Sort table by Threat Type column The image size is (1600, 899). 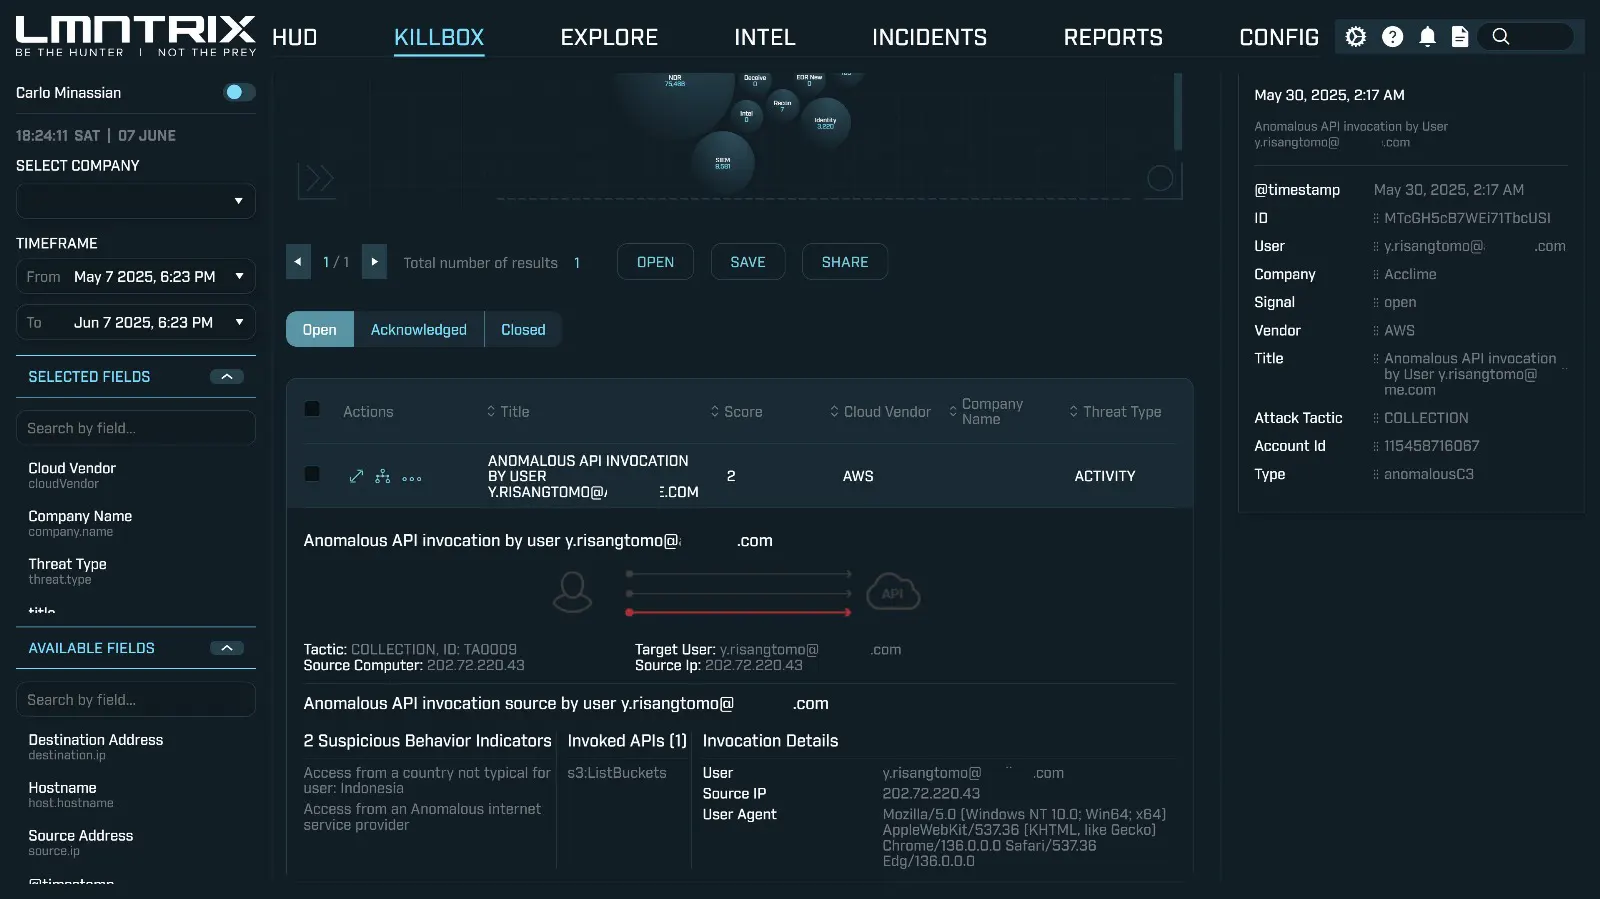[x=1115, y=412]
